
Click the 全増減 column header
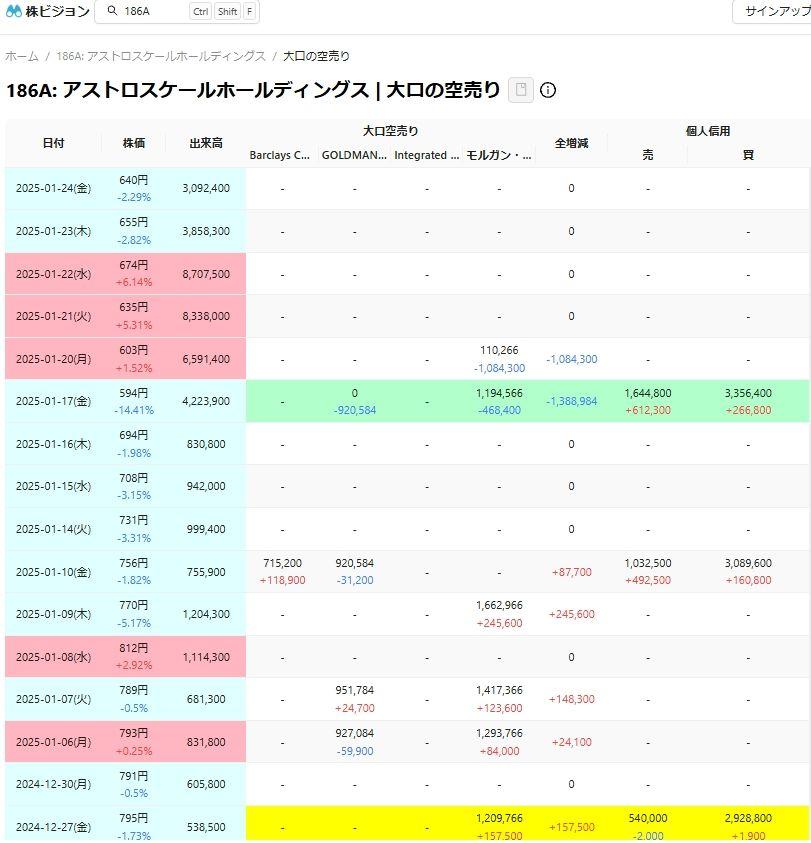pos(571,143)
